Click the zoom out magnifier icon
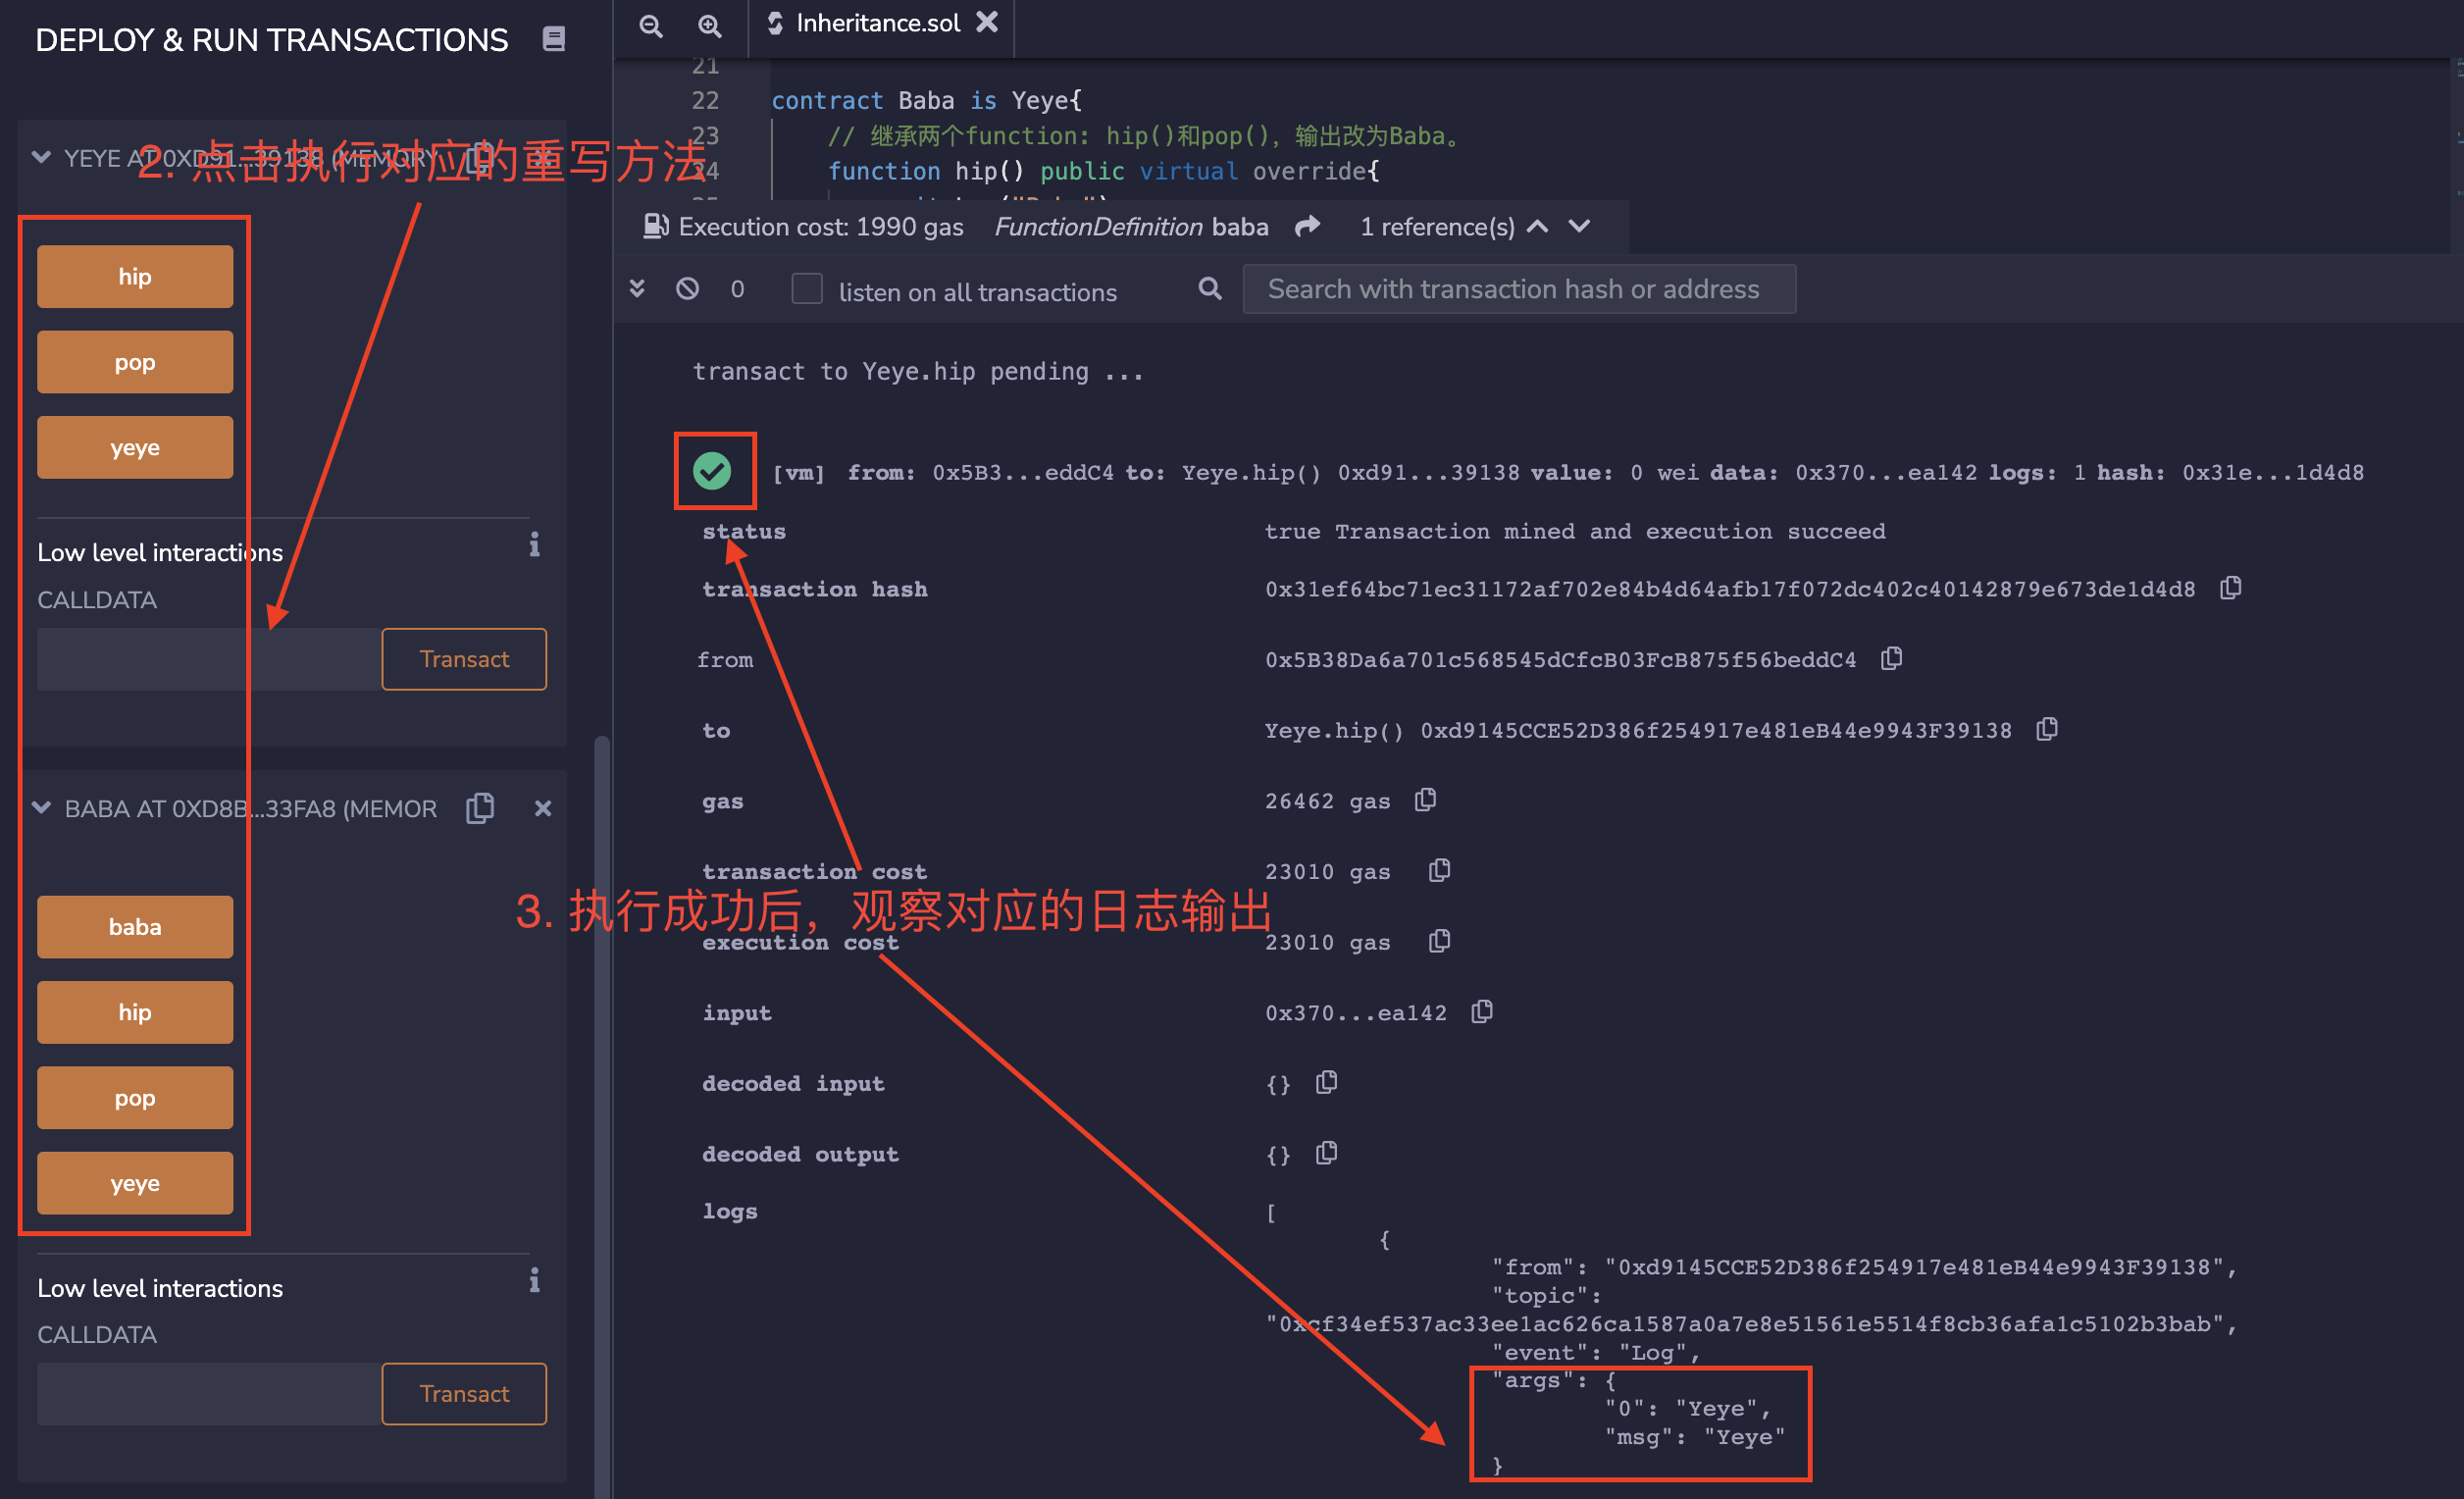 pyautogui.click(x=651, y=26)
